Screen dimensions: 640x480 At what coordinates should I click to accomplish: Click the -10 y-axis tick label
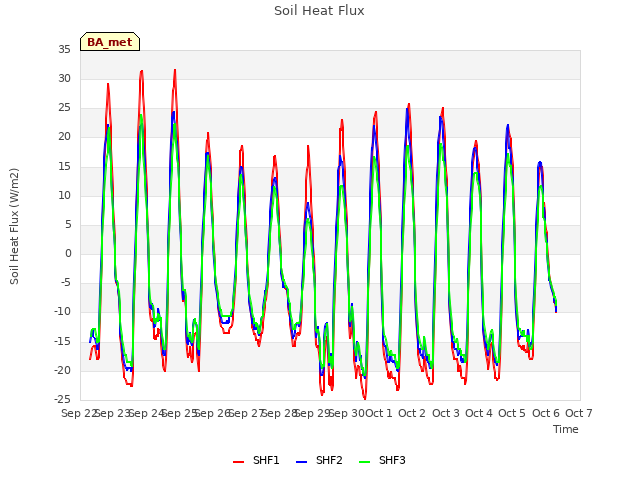[63, 312]
